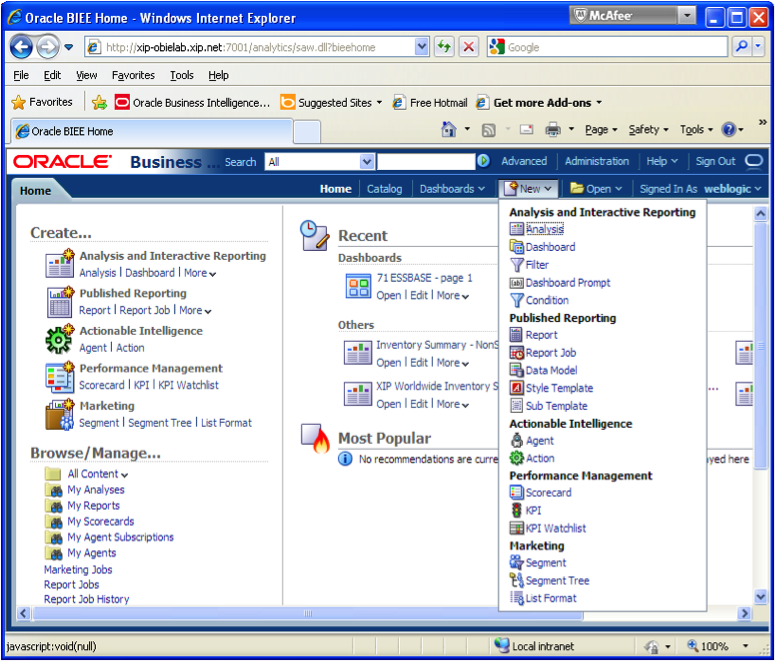Screen dimensions: 775x661
Task: Click the Action gear icon in New menu
Action: click(517, 458)
